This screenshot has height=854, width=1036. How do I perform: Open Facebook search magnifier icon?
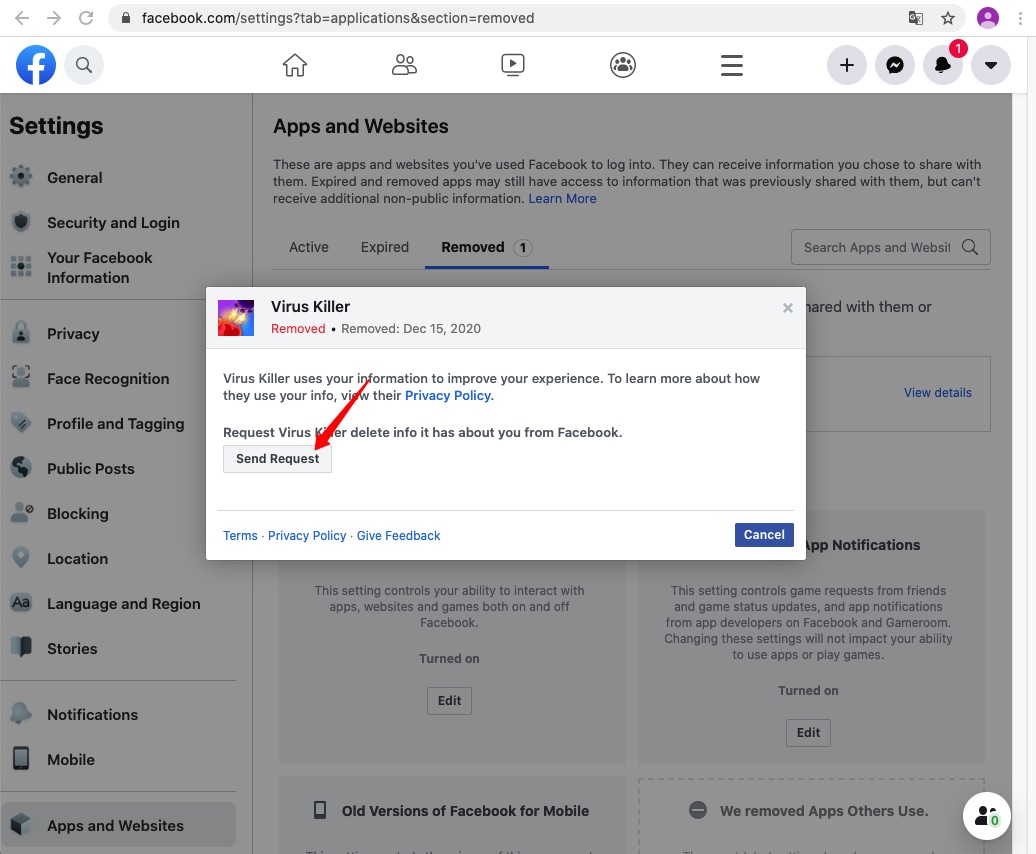pos(84,65)
